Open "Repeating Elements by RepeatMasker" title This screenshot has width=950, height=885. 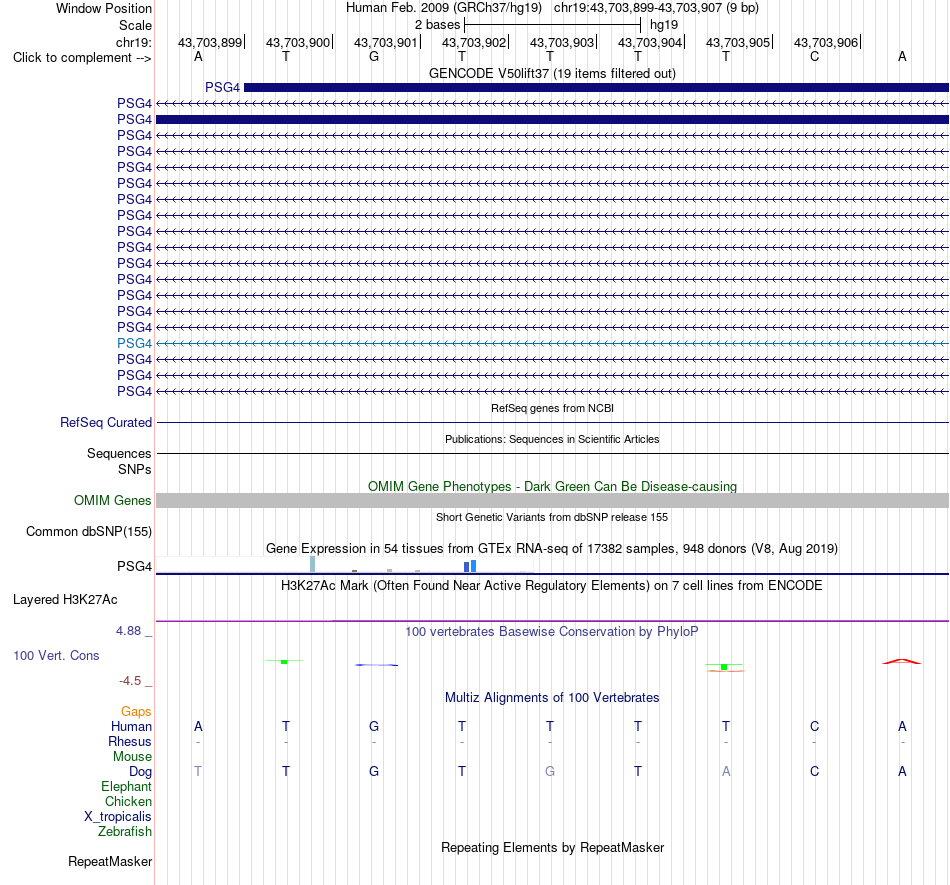(552, 847)
